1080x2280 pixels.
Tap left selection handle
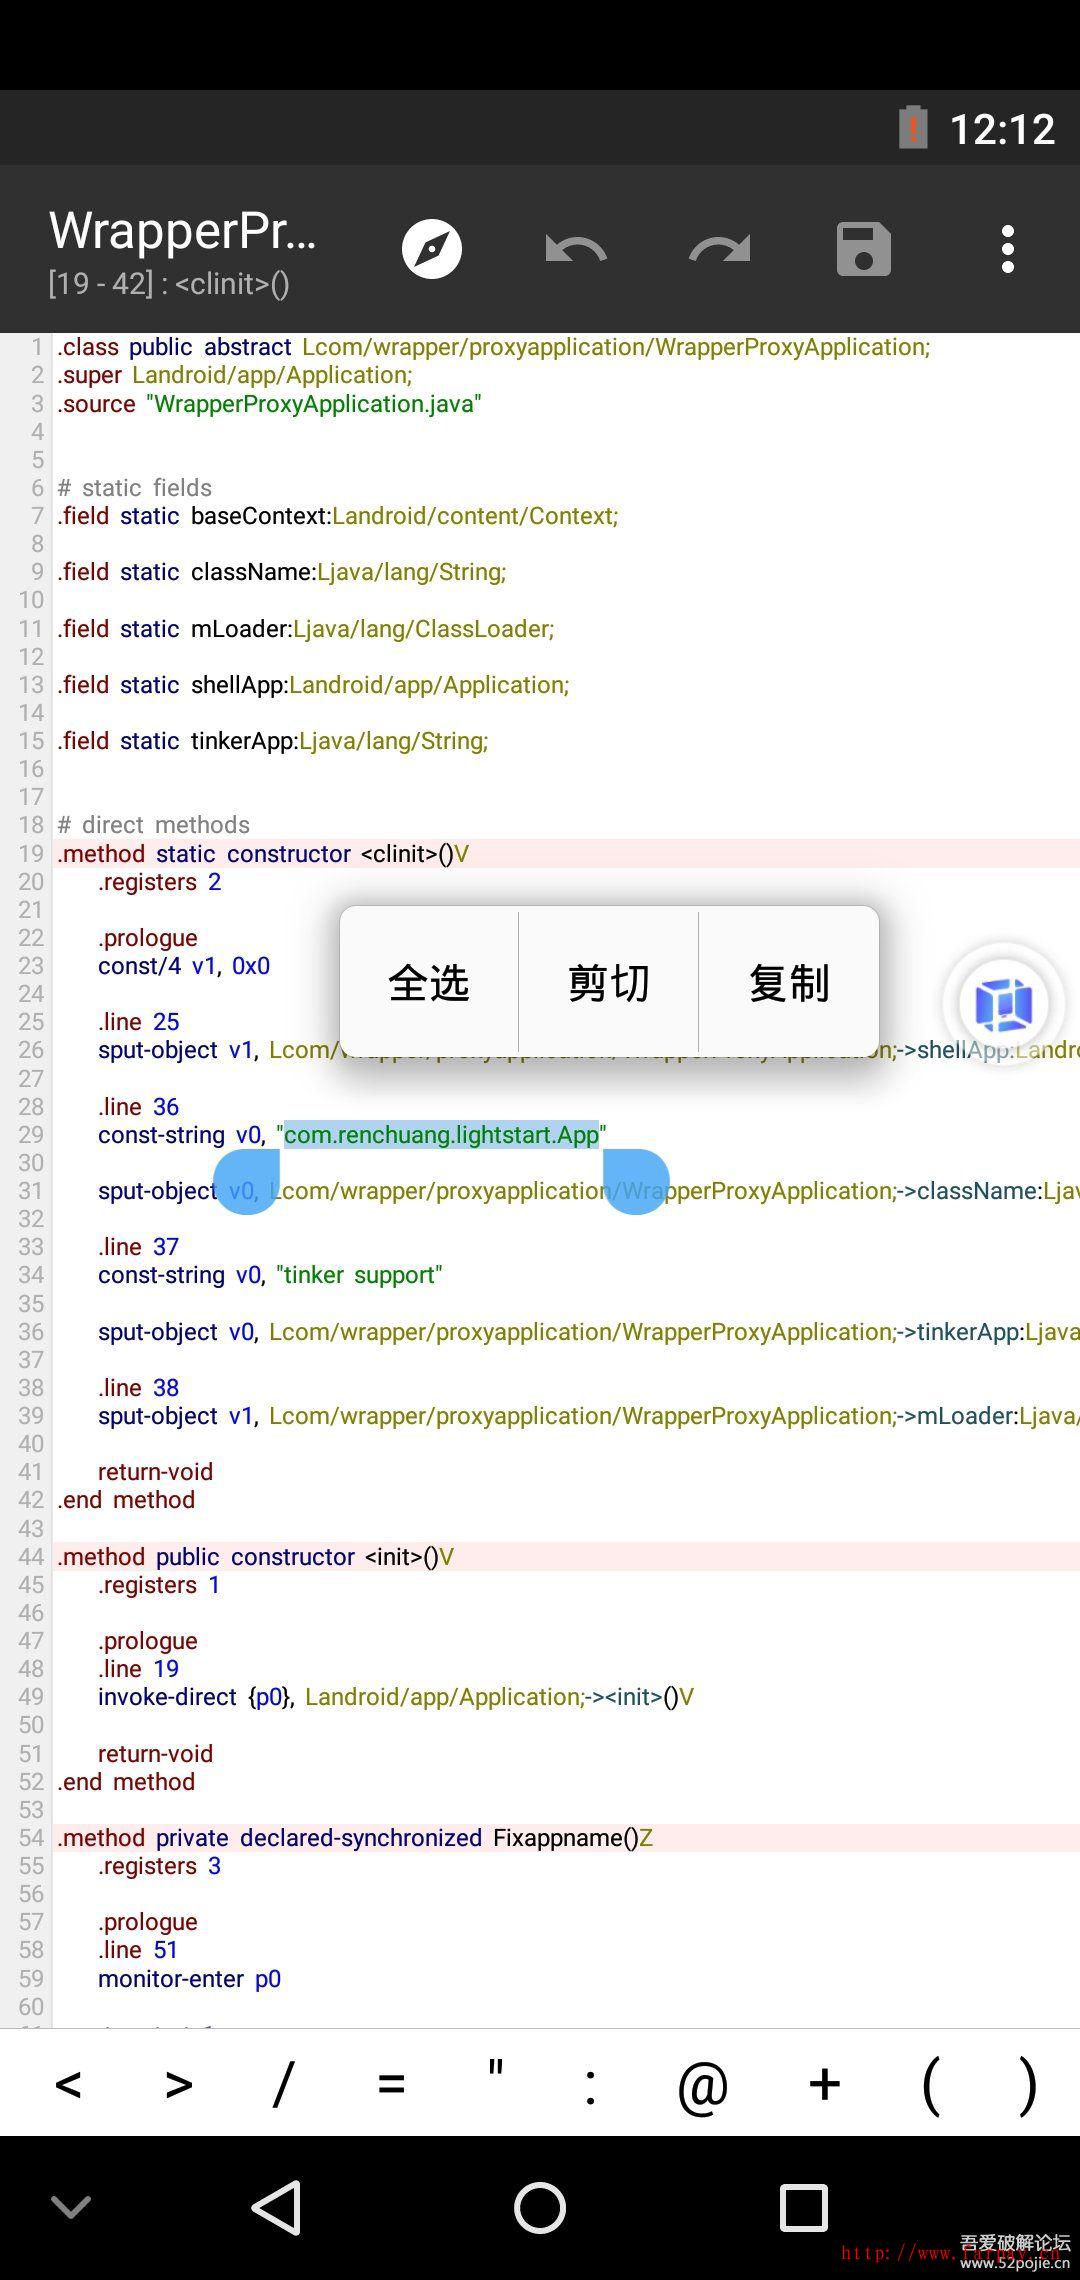[247, 1181]
